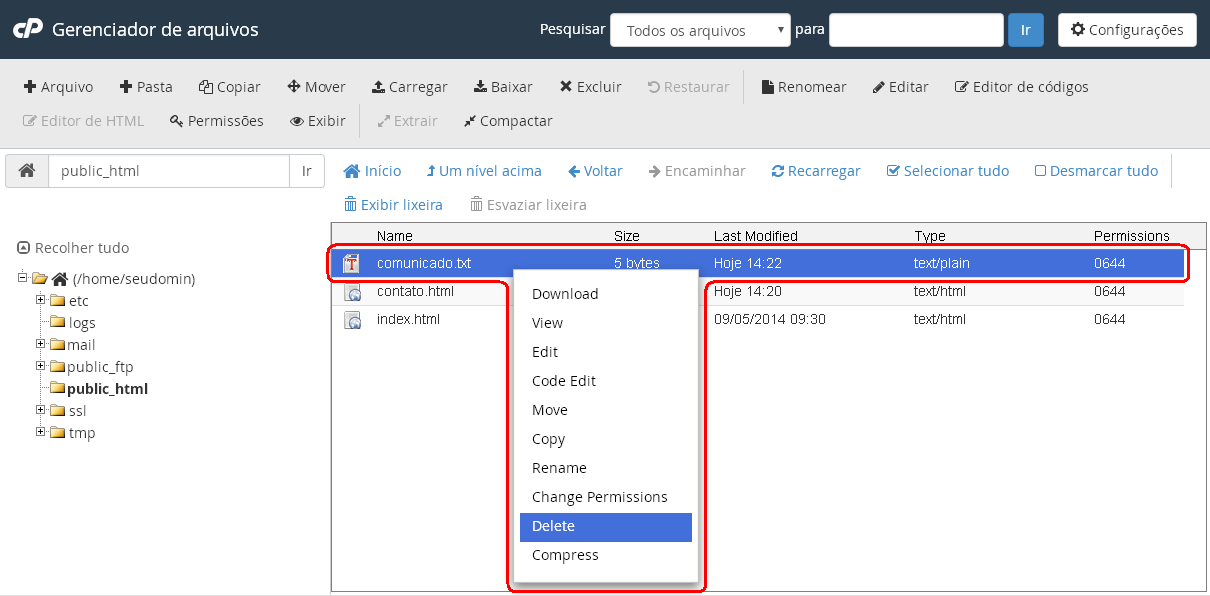
Task: Create new file with Arquivo button
Action: point(58,87)
